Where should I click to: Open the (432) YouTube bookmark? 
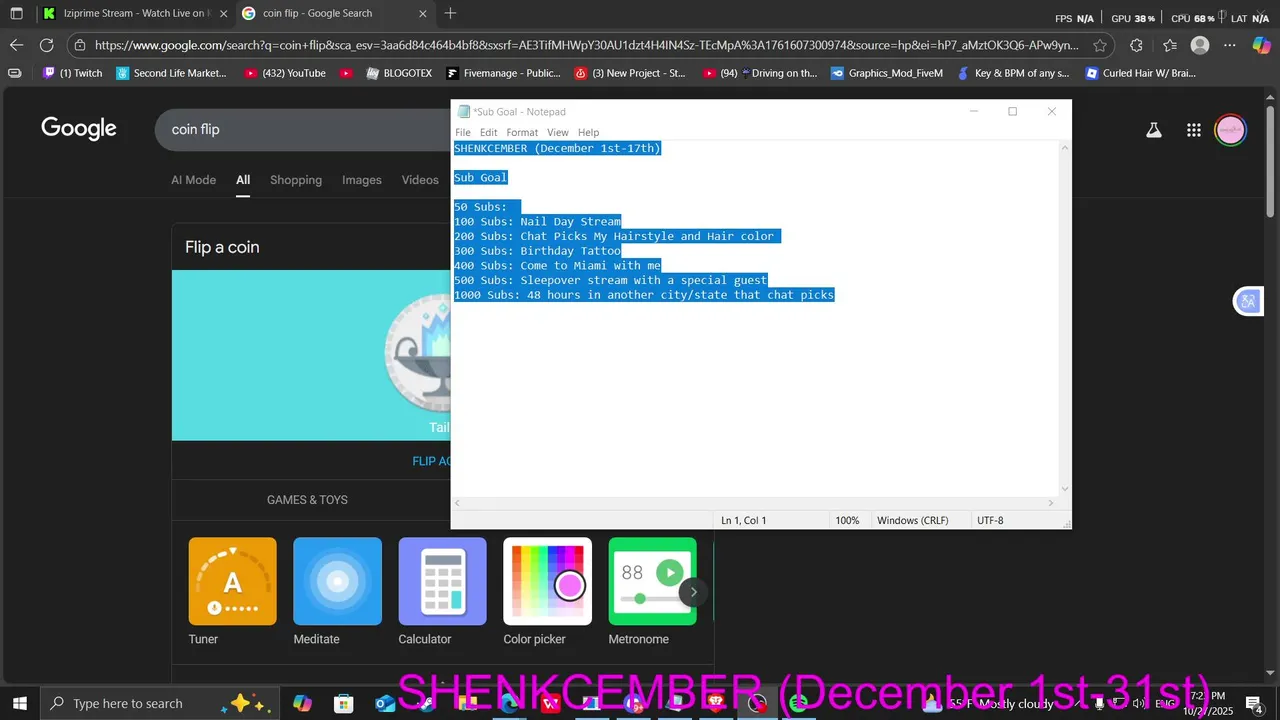coord(285,73)
